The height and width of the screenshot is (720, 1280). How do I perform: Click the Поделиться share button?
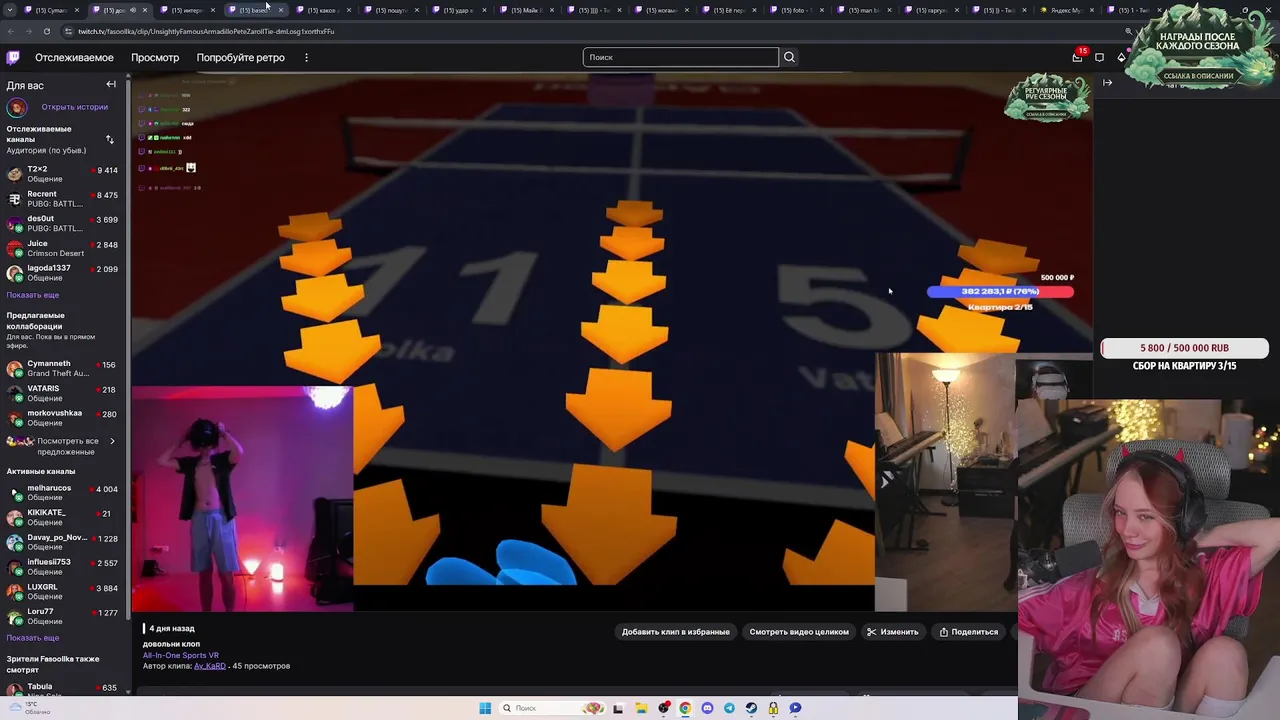tap(968, 632)
